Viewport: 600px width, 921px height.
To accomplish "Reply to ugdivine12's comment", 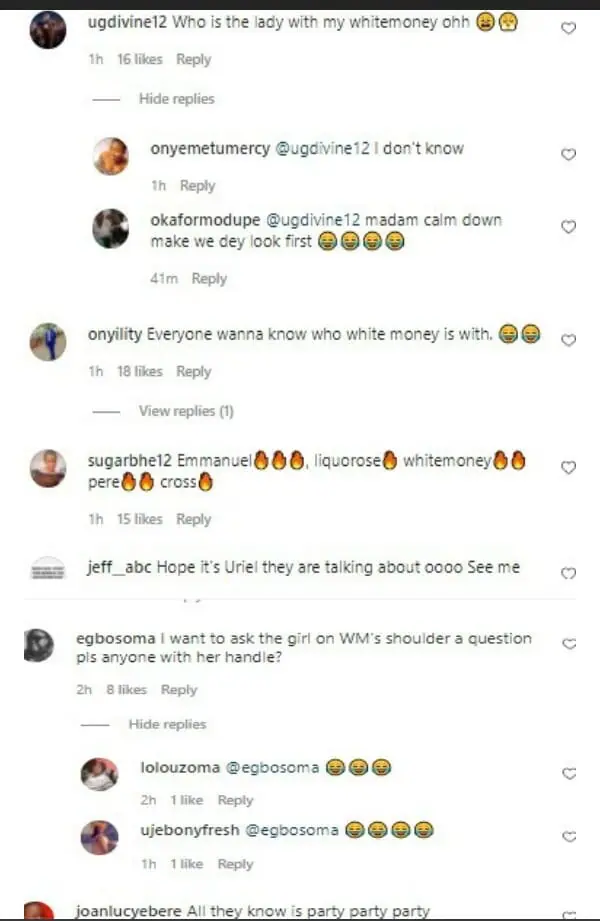I will [193, 59].
